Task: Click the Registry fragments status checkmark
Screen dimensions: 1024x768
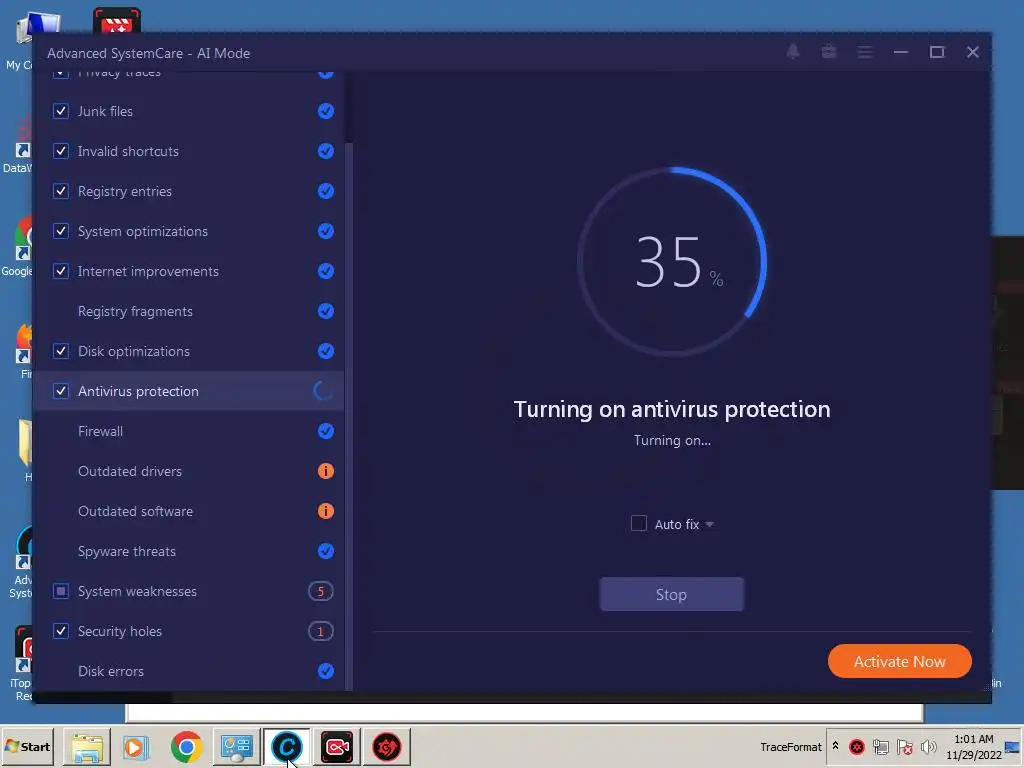Action: point(326,311)
